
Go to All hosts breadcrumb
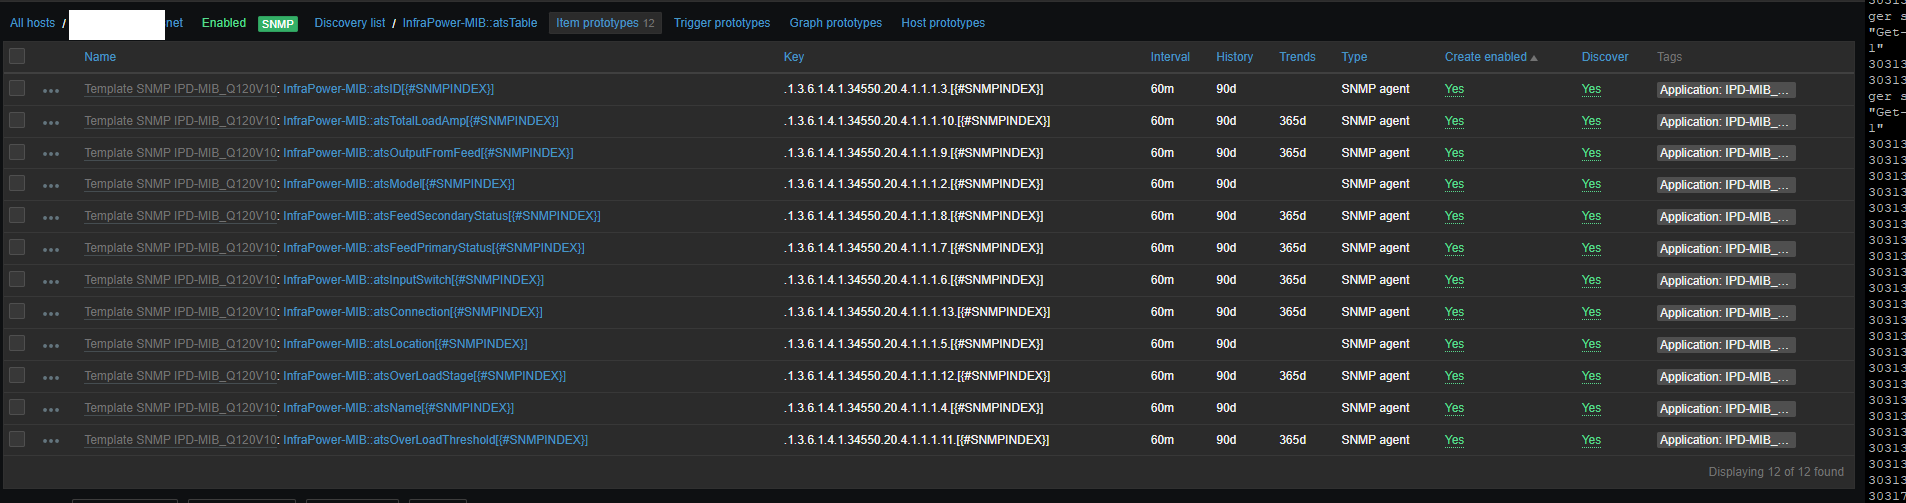point(32,23)
